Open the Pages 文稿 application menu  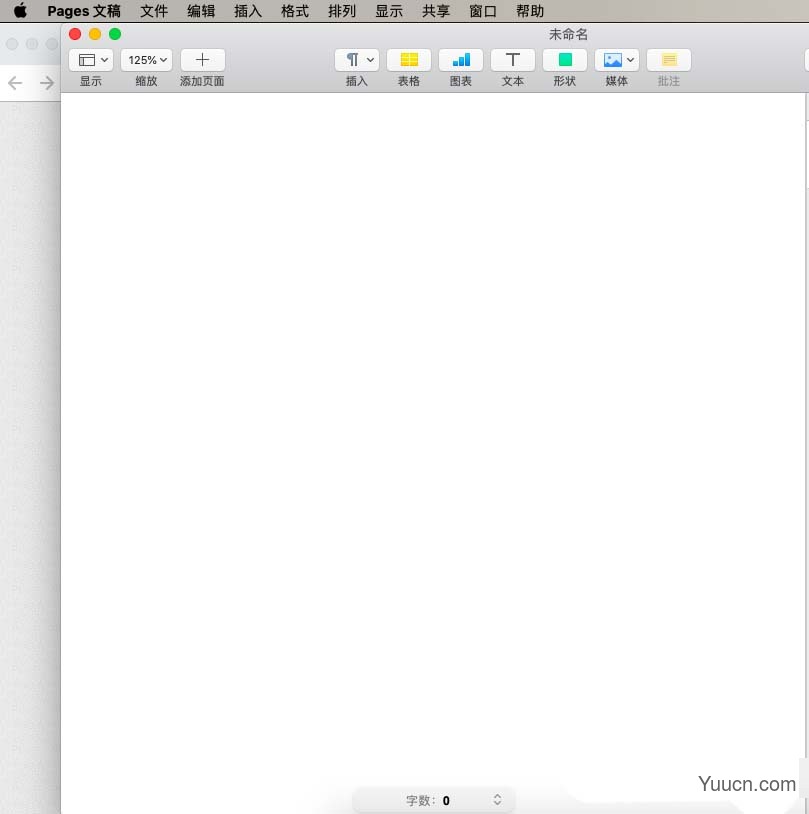(84, 11)
